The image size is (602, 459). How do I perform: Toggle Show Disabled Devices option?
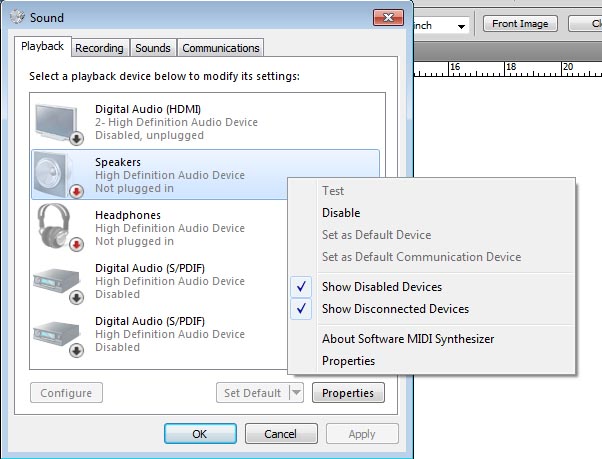click(x=431, y=287)
